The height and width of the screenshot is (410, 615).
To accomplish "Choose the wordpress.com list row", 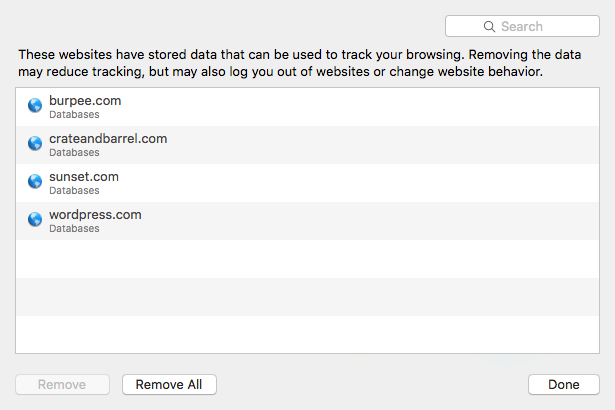I will (300, 220).
